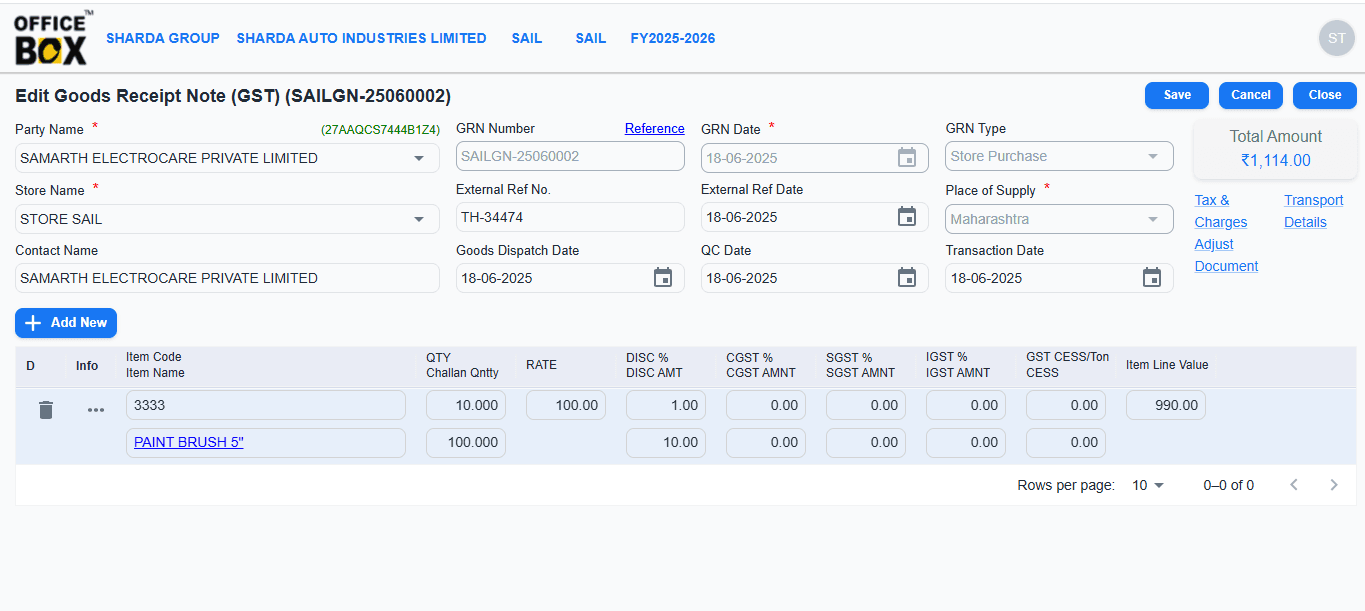
Task: Save the goods receipt note
Action: [1177, 95]
